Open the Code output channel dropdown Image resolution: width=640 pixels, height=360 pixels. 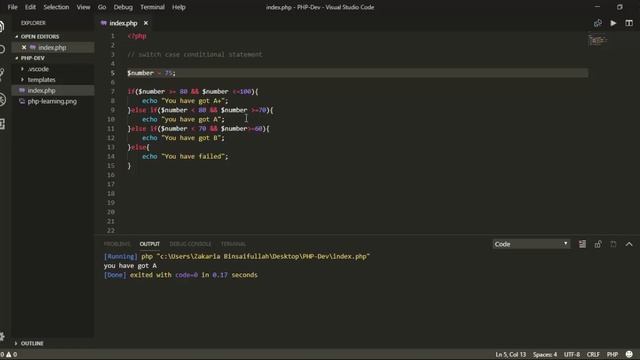[531, 244]
